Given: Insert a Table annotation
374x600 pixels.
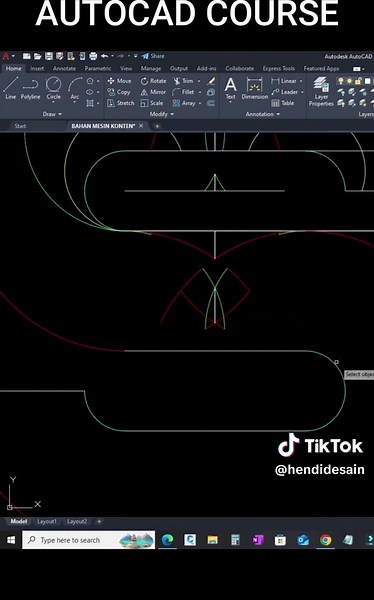Looking at the screenshot, I should point(283,103).
